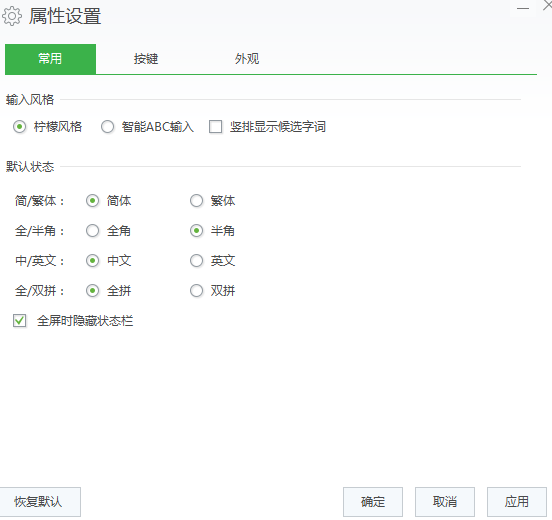Image resolution: width=552 pixels, height=520 pixels.
Task: Click the 恢复默认 button
Action: coord(39,502)
